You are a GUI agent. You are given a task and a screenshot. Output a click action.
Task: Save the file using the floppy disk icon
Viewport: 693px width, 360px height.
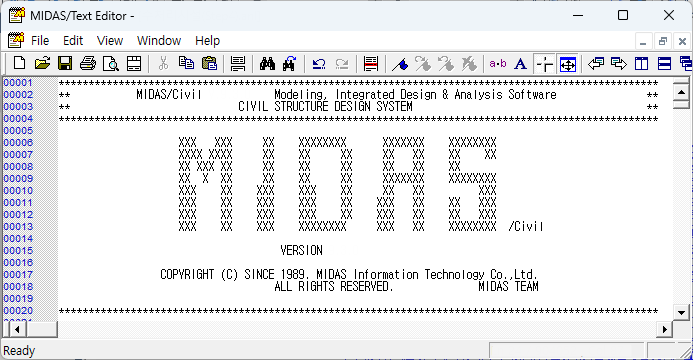[x=65, y=64]
